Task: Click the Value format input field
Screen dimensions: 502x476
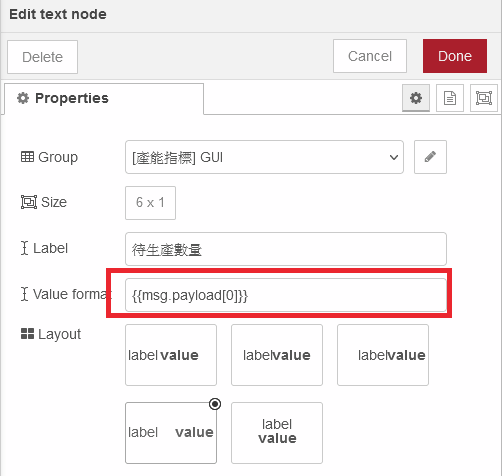Action: (x=286, y=295)
